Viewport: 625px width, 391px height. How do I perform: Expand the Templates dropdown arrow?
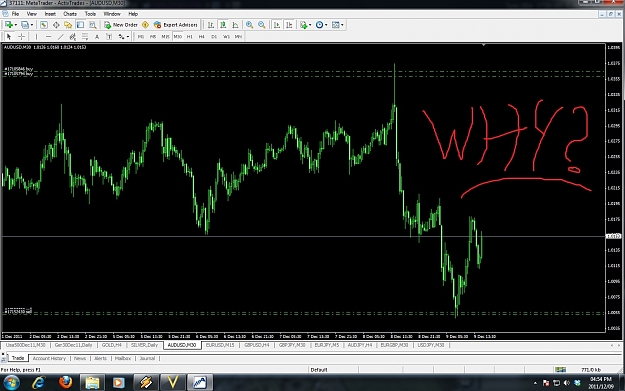click(x=342, y=25)
